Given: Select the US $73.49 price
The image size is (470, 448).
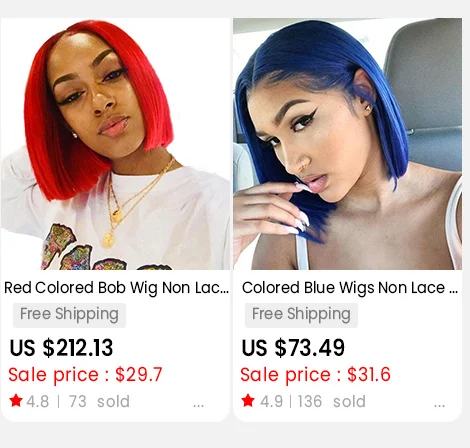Looking at the screenshot, I should click(293, 348).
